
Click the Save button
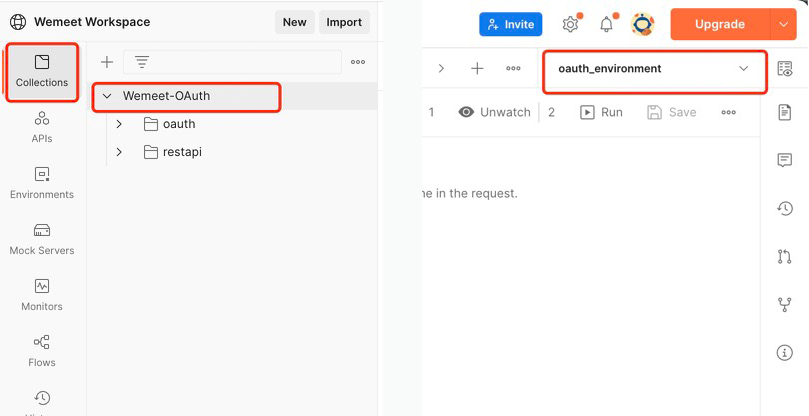click(x=672, y=112)
